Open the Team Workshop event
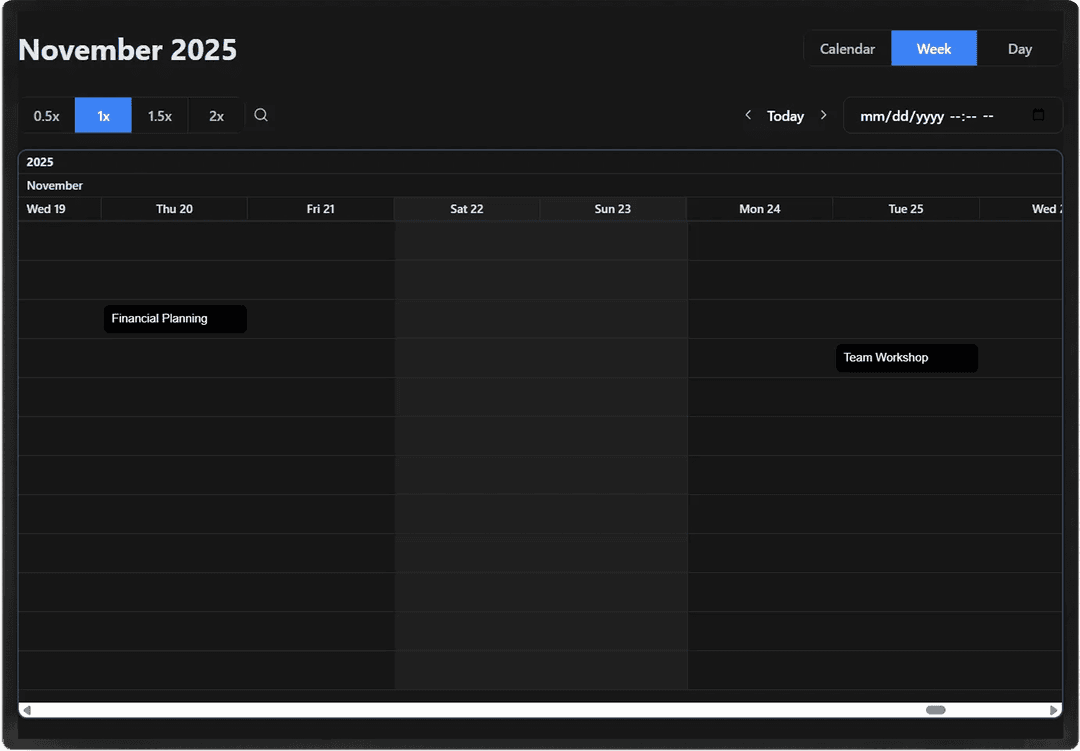The image size is (1080, 751). click(906, 358)
